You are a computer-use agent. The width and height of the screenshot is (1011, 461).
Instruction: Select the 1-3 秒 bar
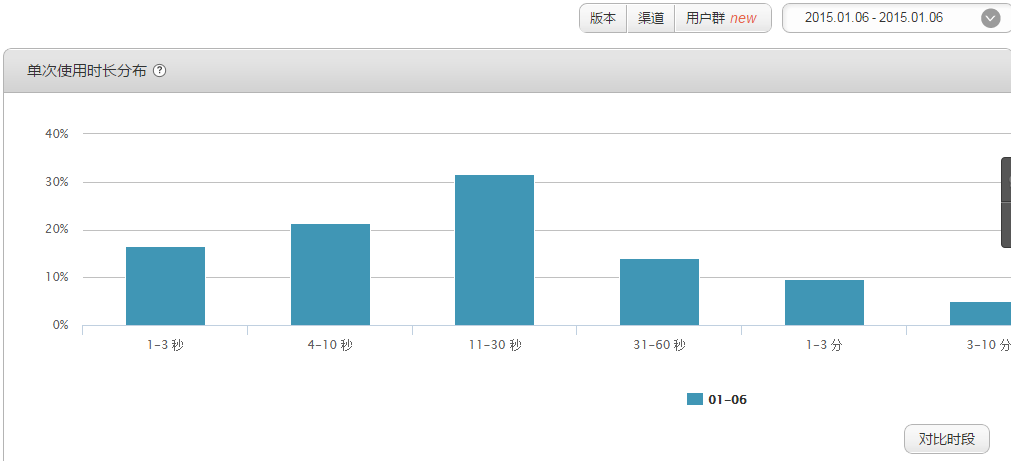tap(165, 286)
